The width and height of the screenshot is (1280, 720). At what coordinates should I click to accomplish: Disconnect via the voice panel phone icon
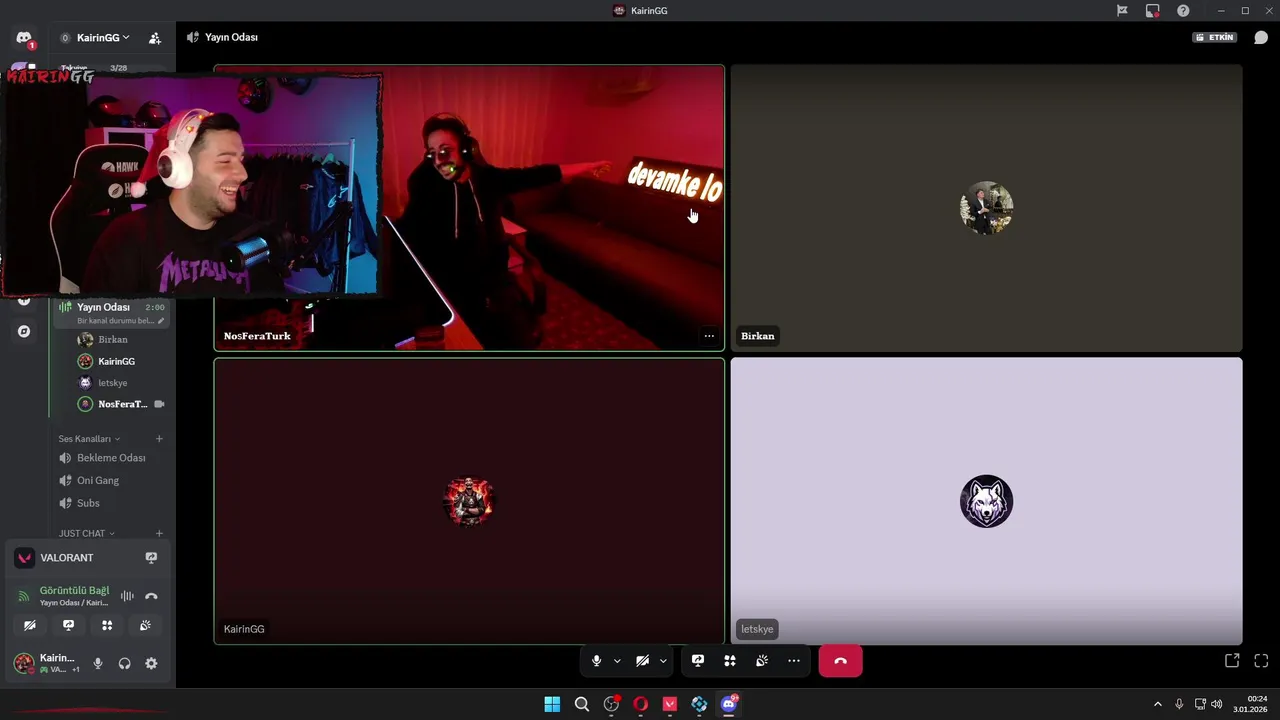(151, 596)
